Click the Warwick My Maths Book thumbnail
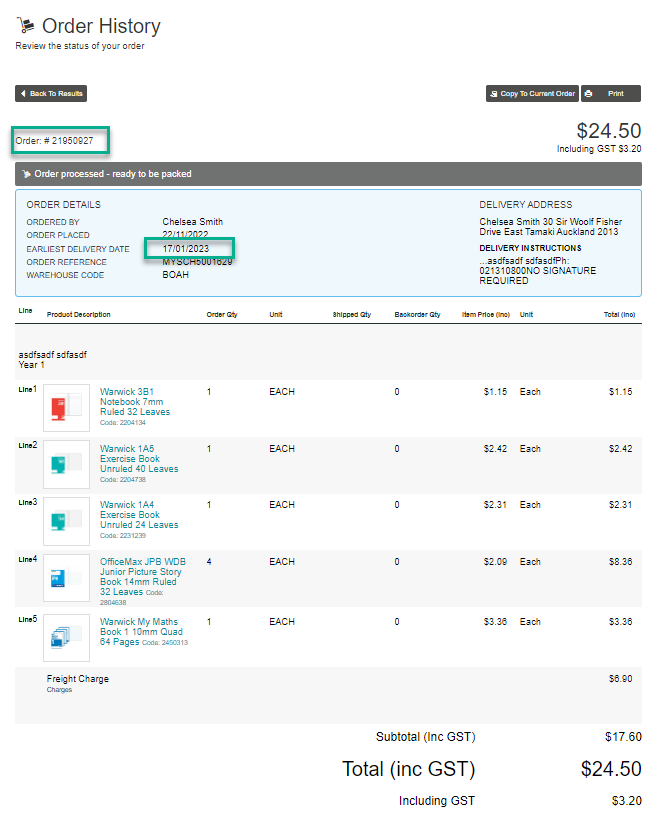Screen dimensions: 670x820 click(66, 638)
